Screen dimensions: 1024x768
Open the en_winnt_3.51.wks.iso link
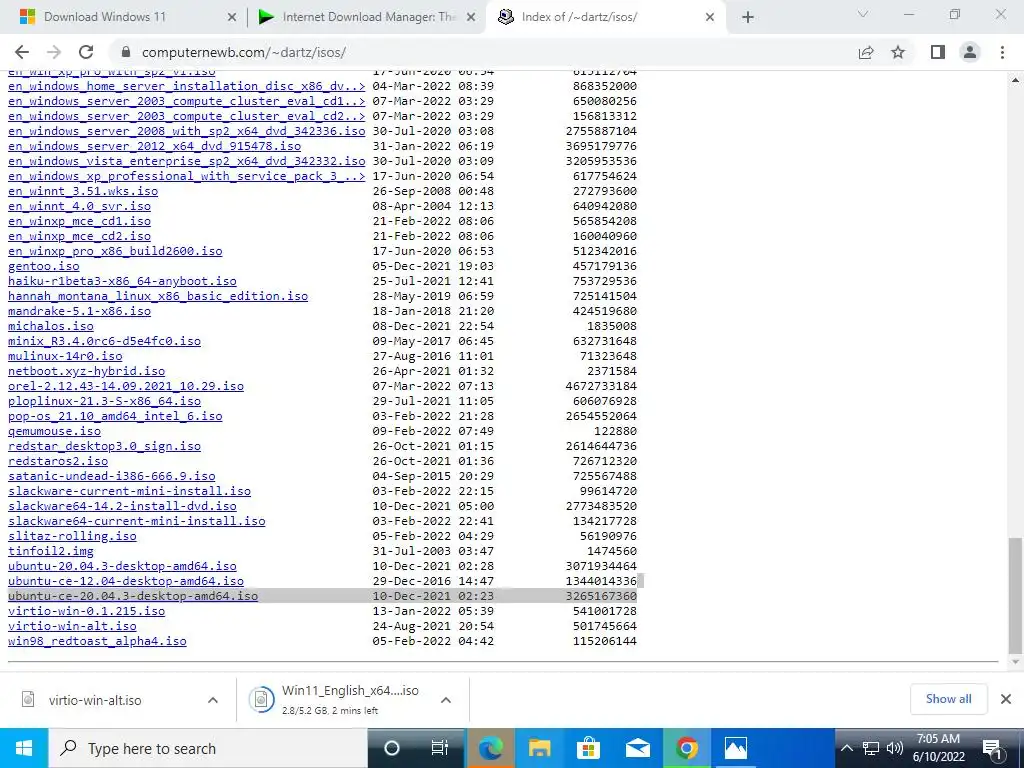(83, 191)
